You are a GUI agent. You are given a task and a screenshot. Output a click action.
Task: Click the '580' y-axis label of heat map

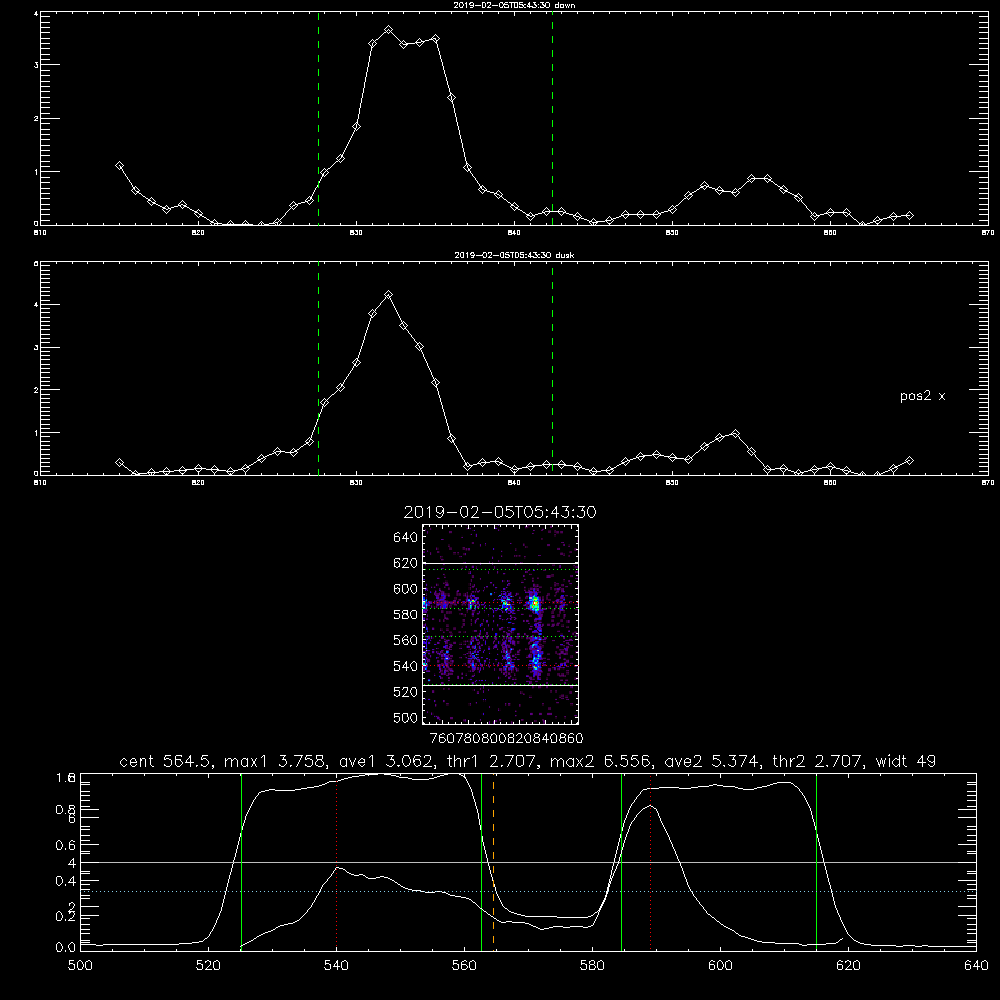click(405, 614)
